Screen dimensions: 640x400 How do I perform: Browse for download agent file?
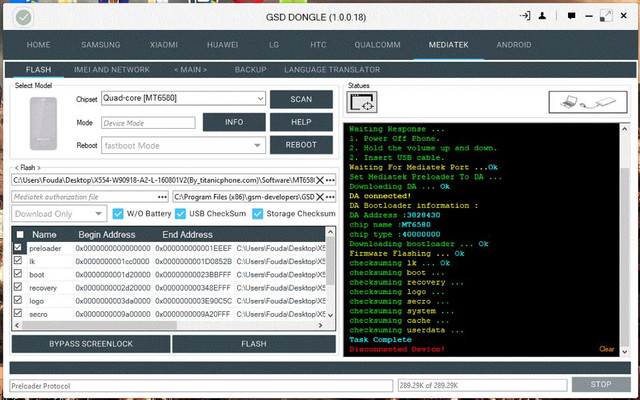tap(330, 197)
